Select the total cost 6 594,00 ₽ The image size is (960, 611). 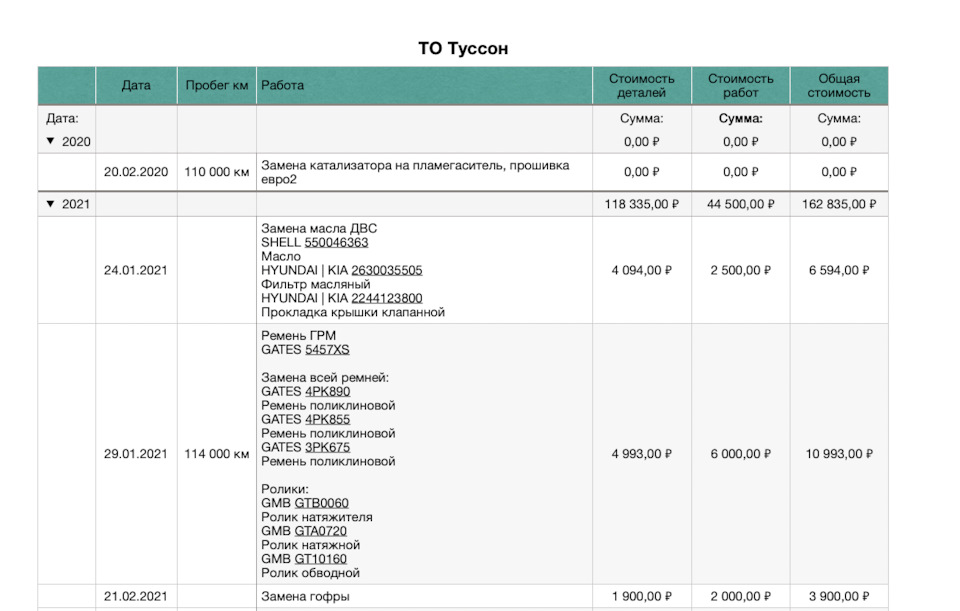839,270
